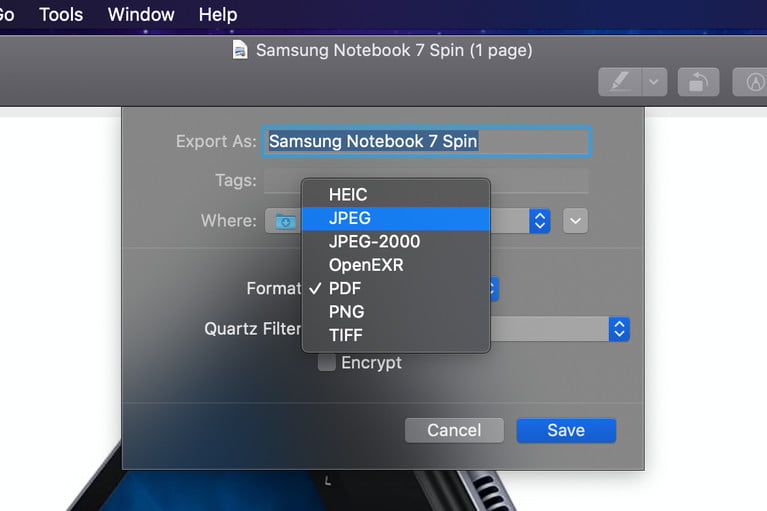Click the highlight pen icon in toolbar
The width and height of the screenshot is (767, 511).
620,82
